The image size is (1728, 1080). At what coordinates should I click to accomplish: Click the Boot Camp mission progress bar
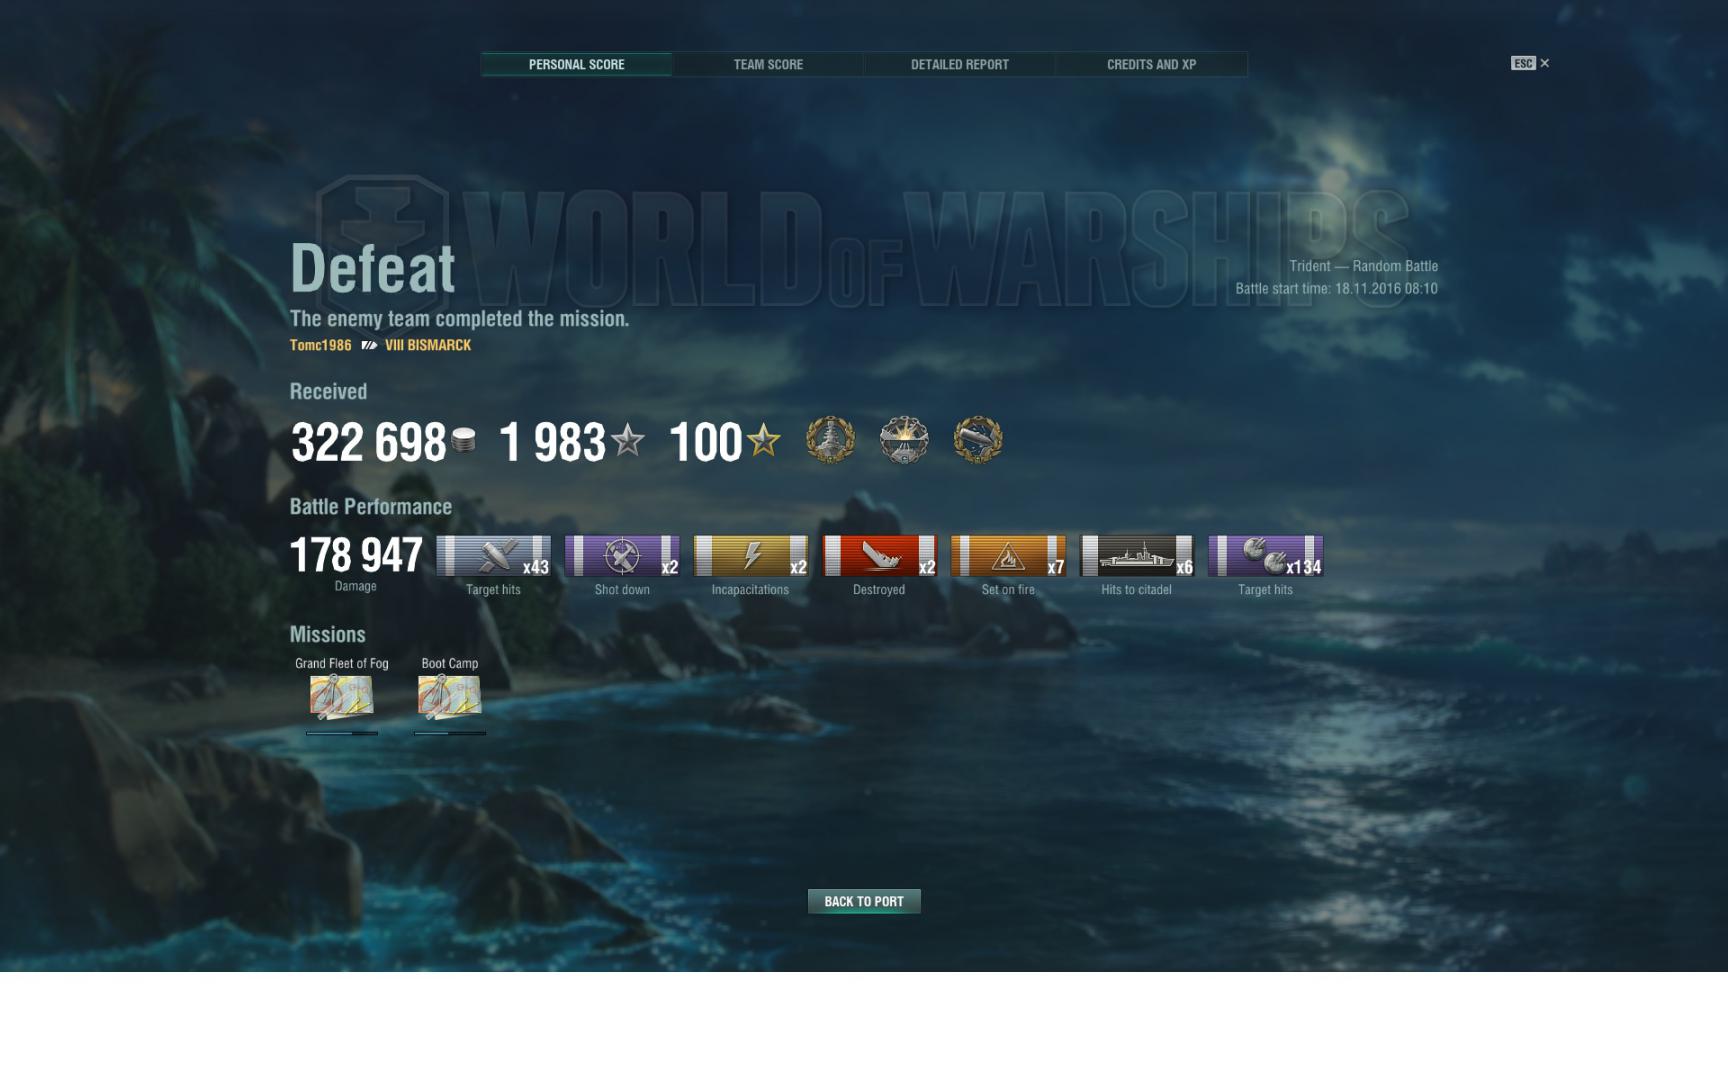coord(450,733)
